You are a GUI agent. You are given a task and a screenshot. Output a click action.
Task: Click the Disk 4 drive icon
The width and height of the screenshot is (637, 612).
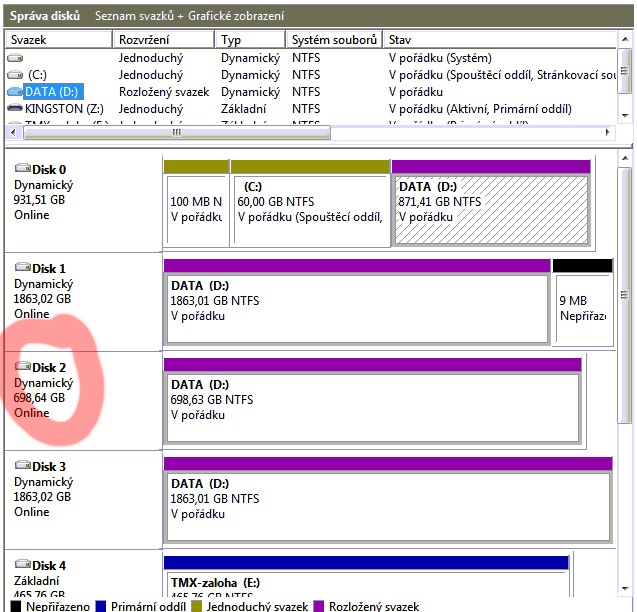coord(22,565)
